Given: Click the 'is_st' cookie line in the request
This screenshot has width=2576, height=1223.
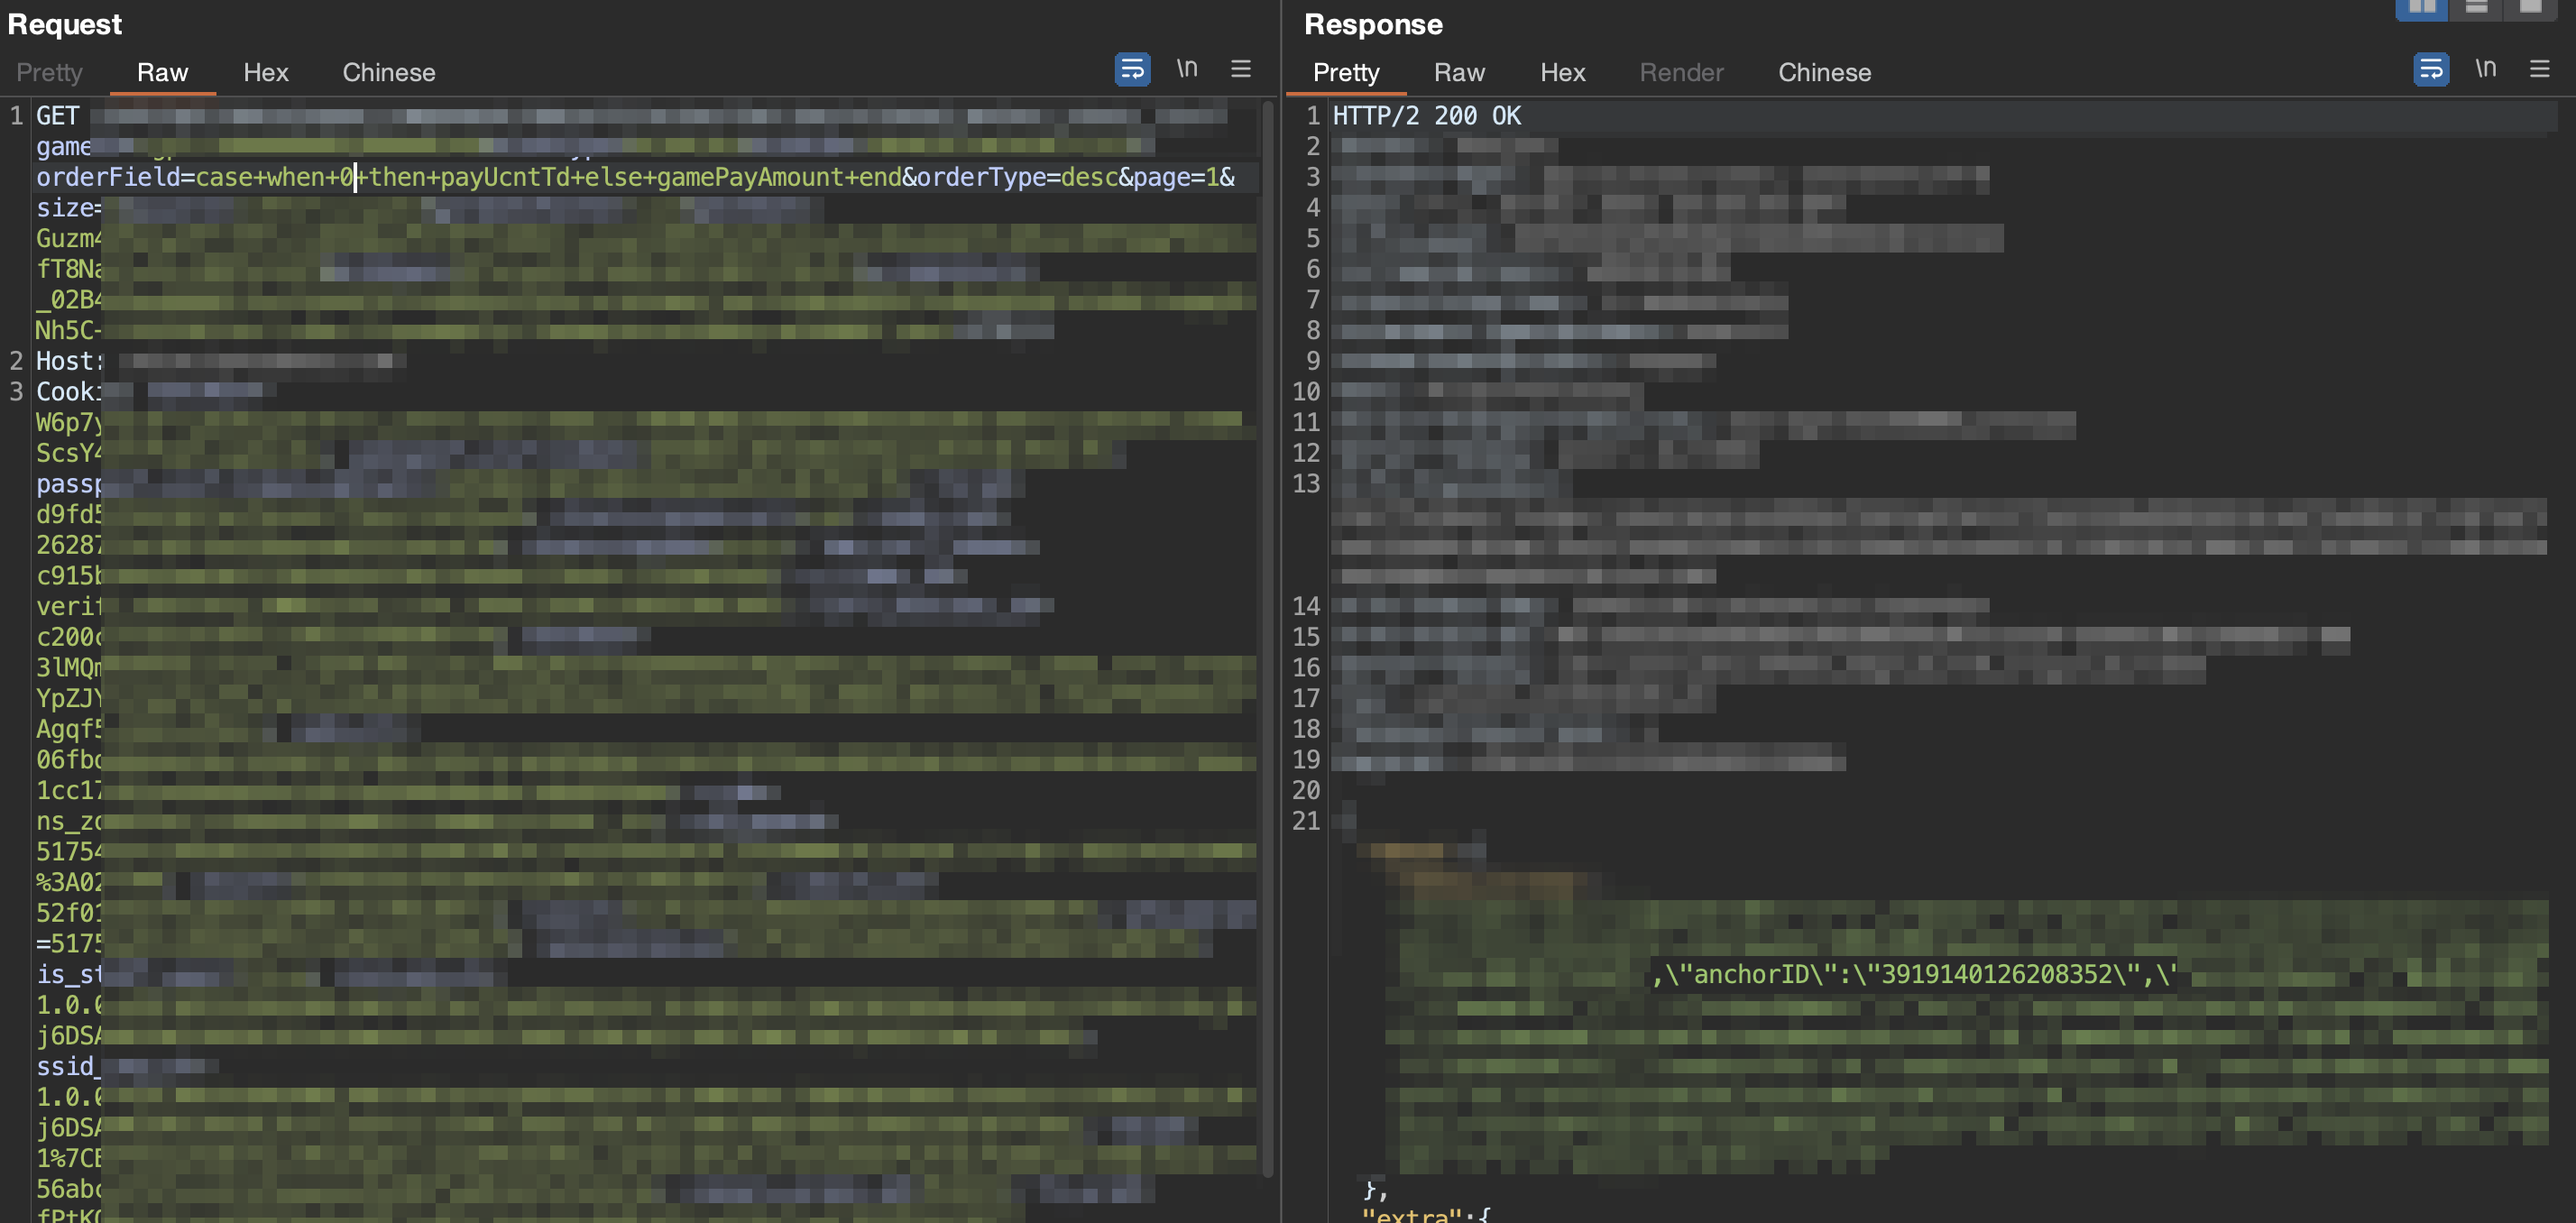Looking at the screenshot, I should (x=68, y=975).
